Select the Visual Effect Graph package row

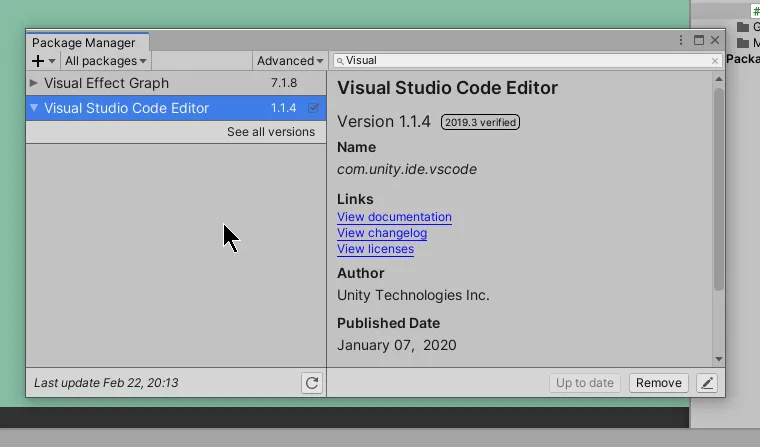(x=176, y=83)
